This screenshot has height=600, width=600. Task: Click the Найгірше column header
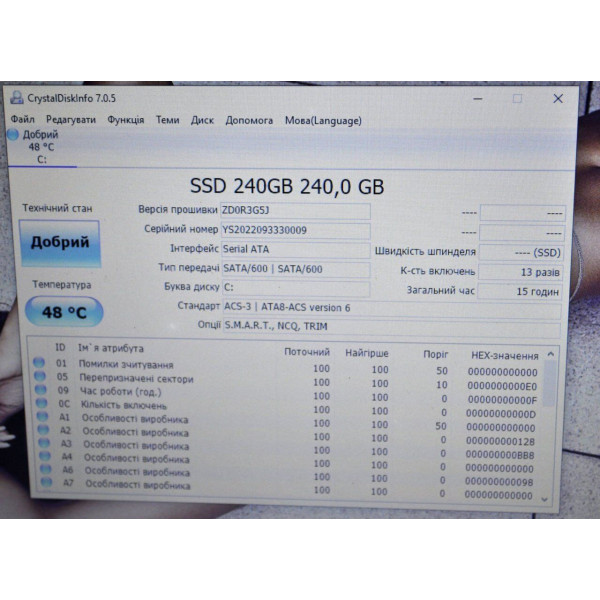[x=367, y=353]
